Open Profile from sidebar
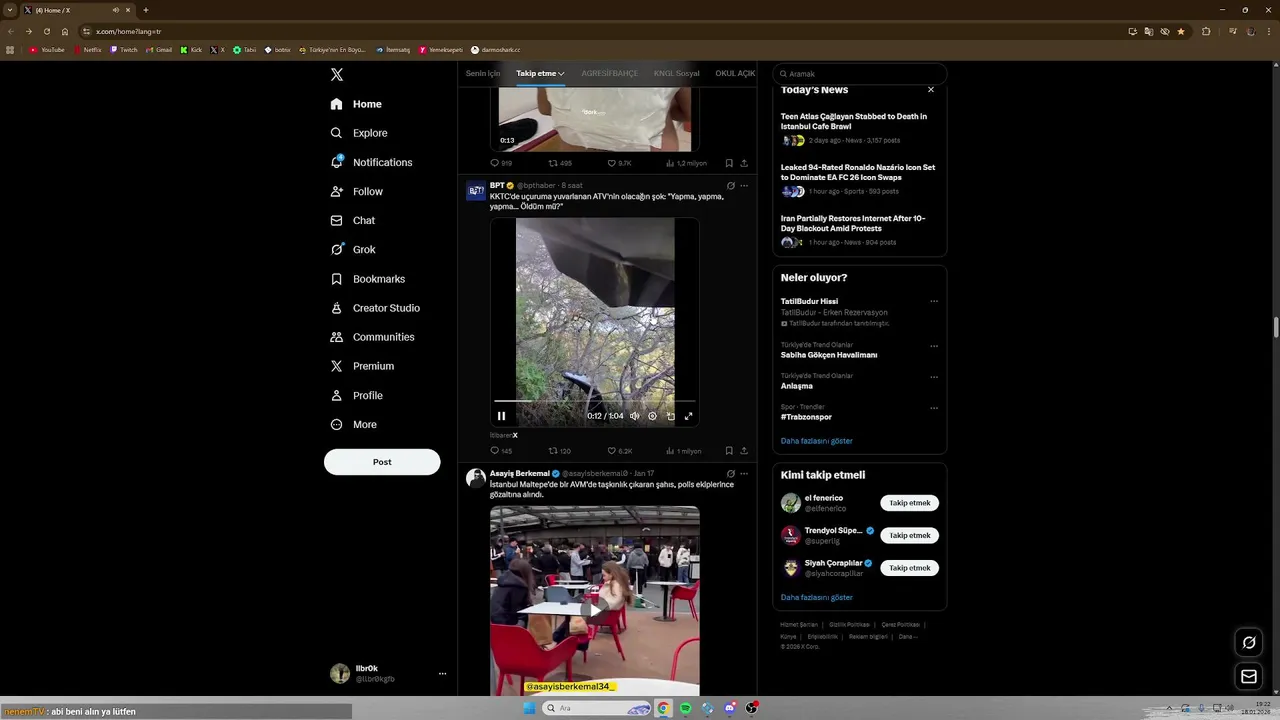 [356, 395]
